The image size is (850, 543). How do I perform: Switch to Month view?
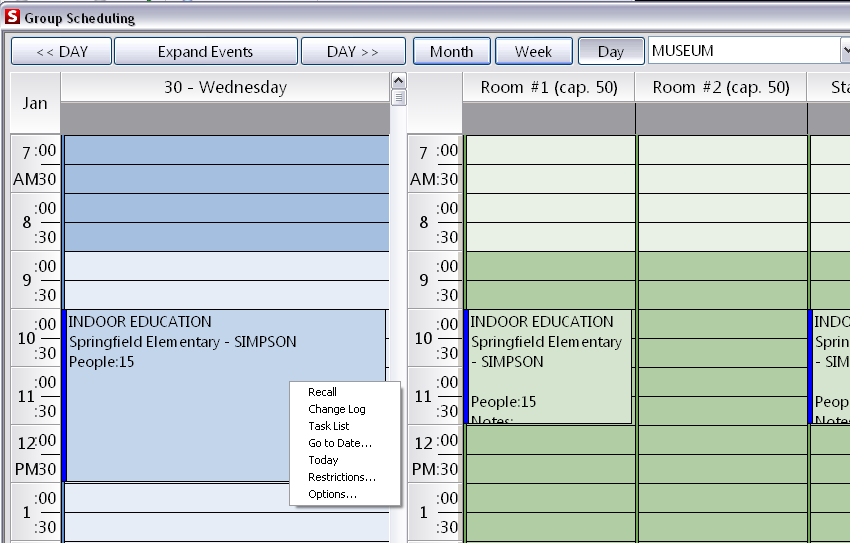[x=452, y=51]
